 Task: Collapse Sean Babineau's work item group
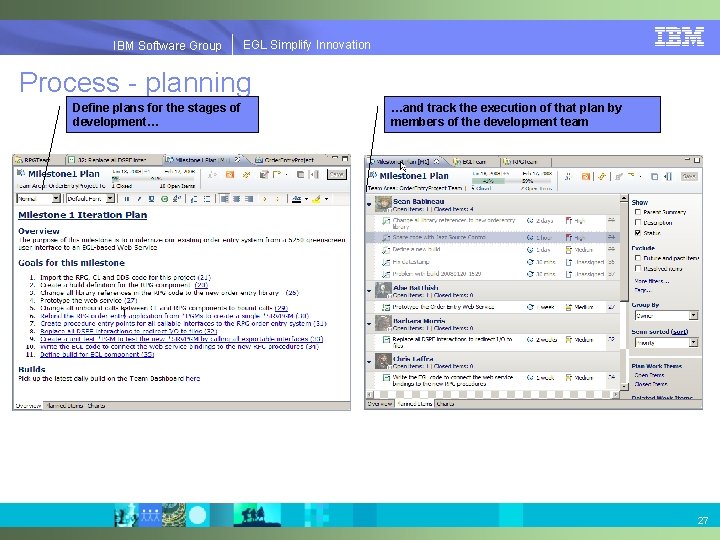click(369, 204)
